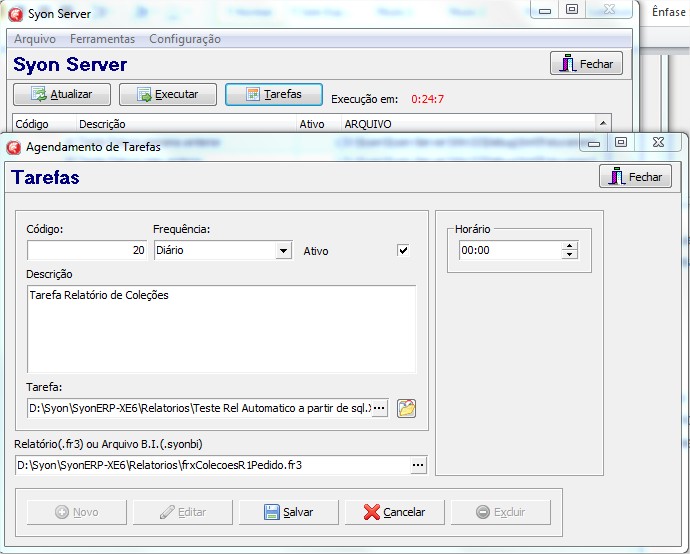The image size is (690, 554).
Task: Open the Configuração menu
Action: [x=185, y=39]
